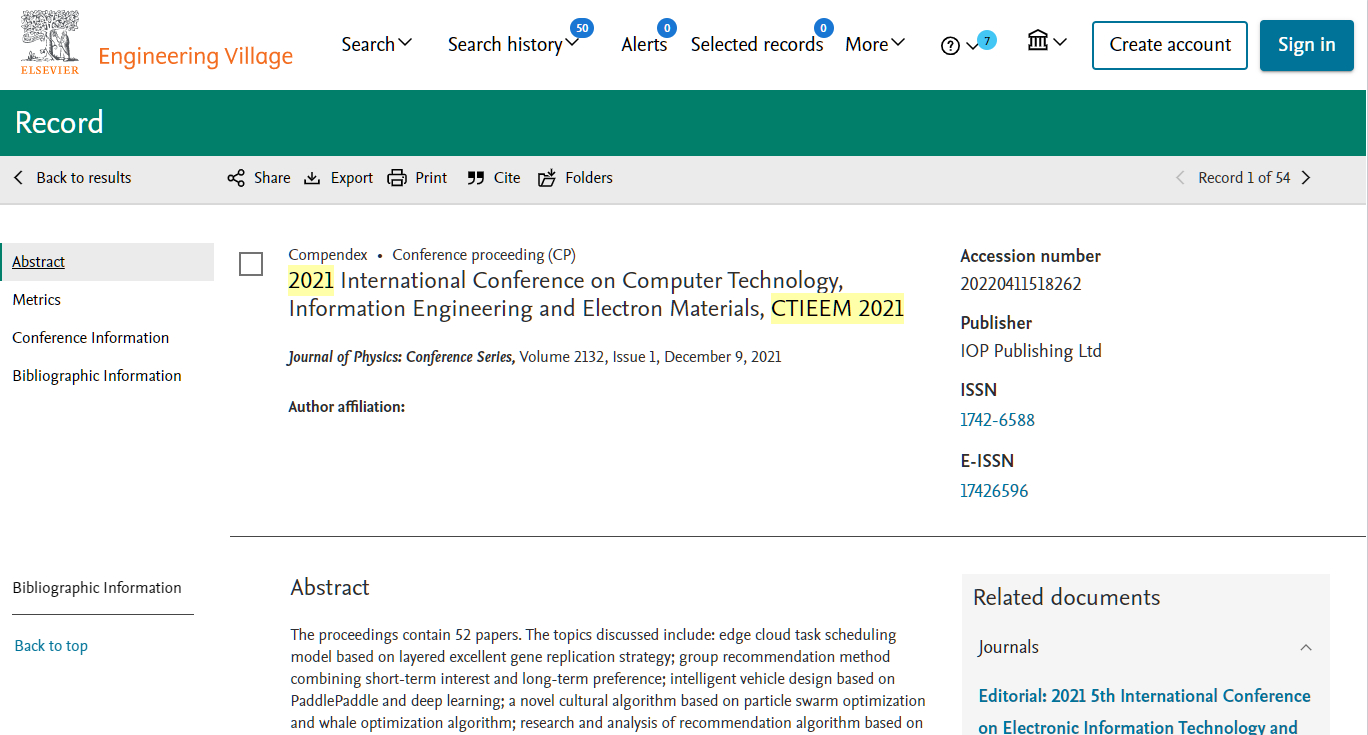Viewport: 1368px width, 735px height.
Task: Click the Cite quotation icon
Action: [x=476, y=178]
